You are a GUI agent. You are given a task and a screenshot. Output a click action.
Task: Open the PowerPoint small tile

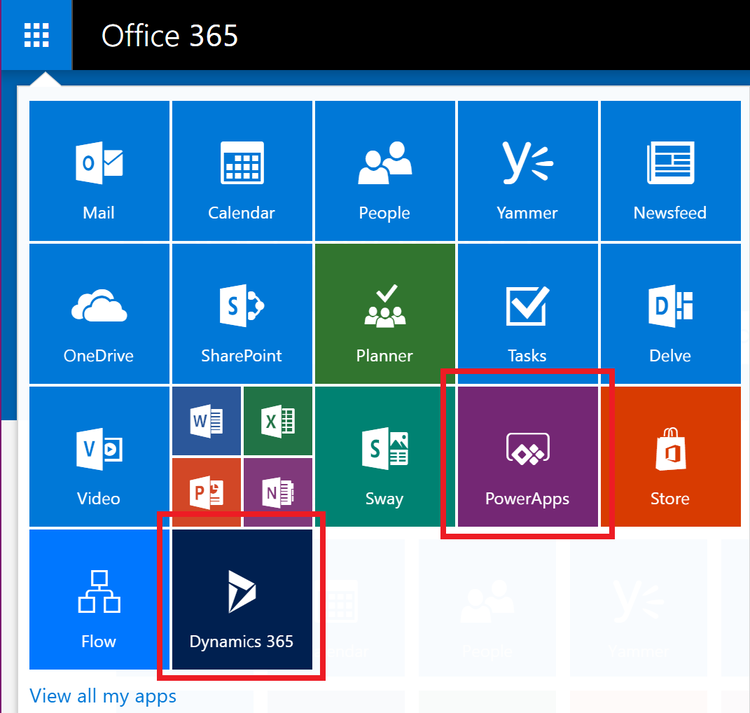(x=207, y=492)
